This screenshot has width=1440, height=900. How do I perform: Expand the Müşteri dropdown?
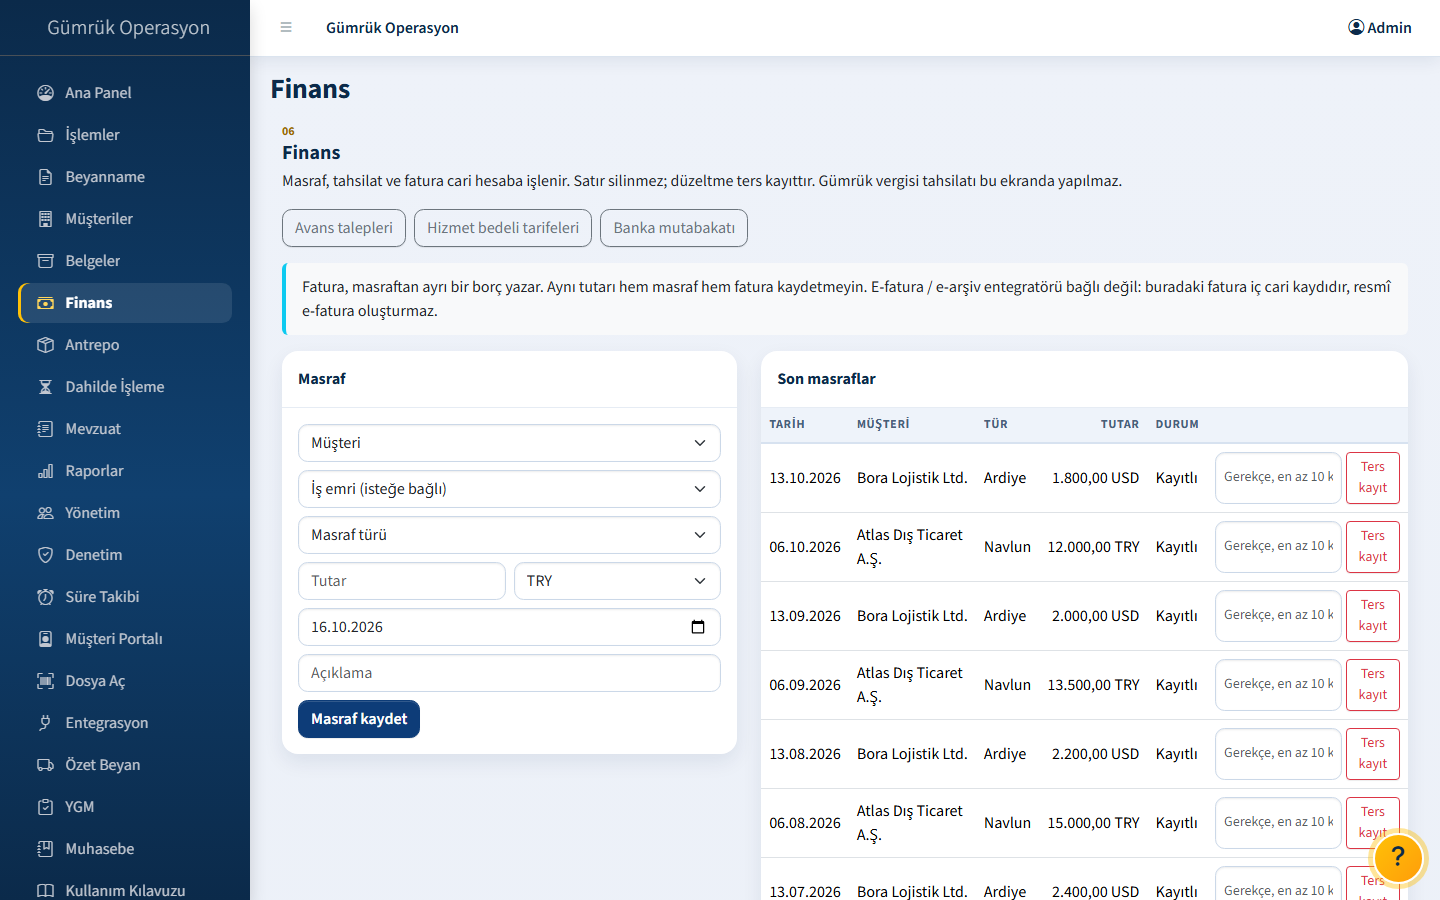(x=509, y=443)
